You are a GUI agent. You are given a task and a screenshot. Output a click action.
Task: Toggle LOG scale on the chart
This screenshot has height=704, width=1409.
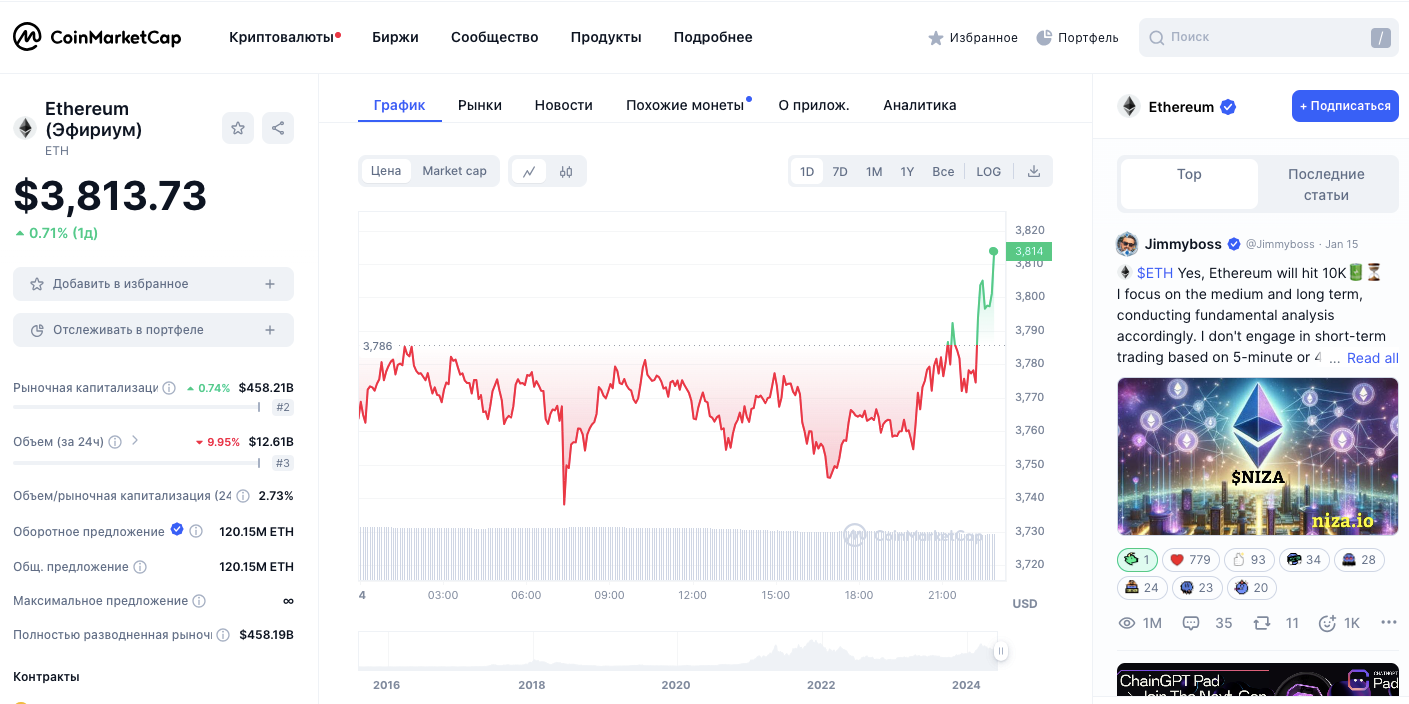[x=988, y=171]
